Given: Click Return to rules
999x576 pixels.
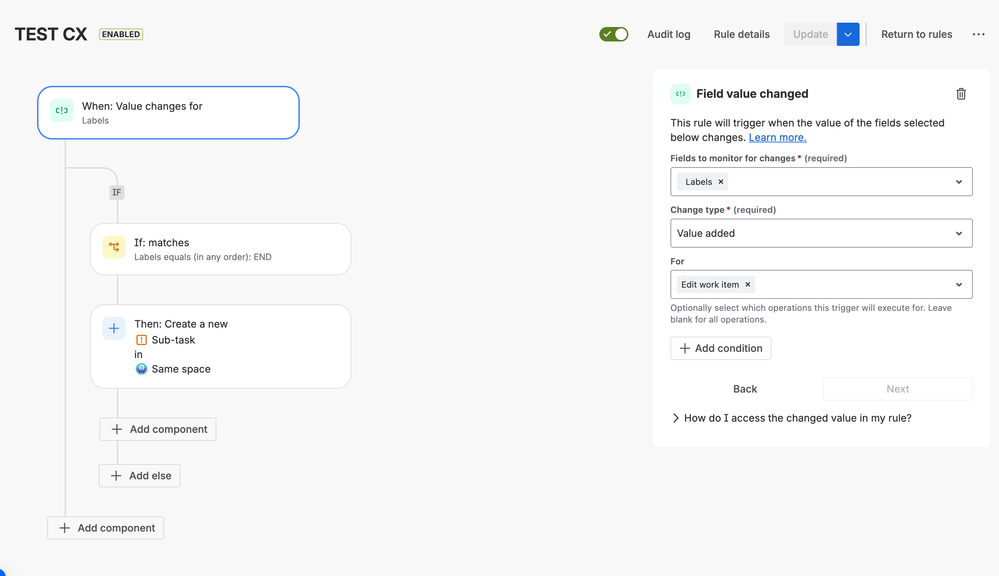Looking at the screenshot, I should point(916,34).
